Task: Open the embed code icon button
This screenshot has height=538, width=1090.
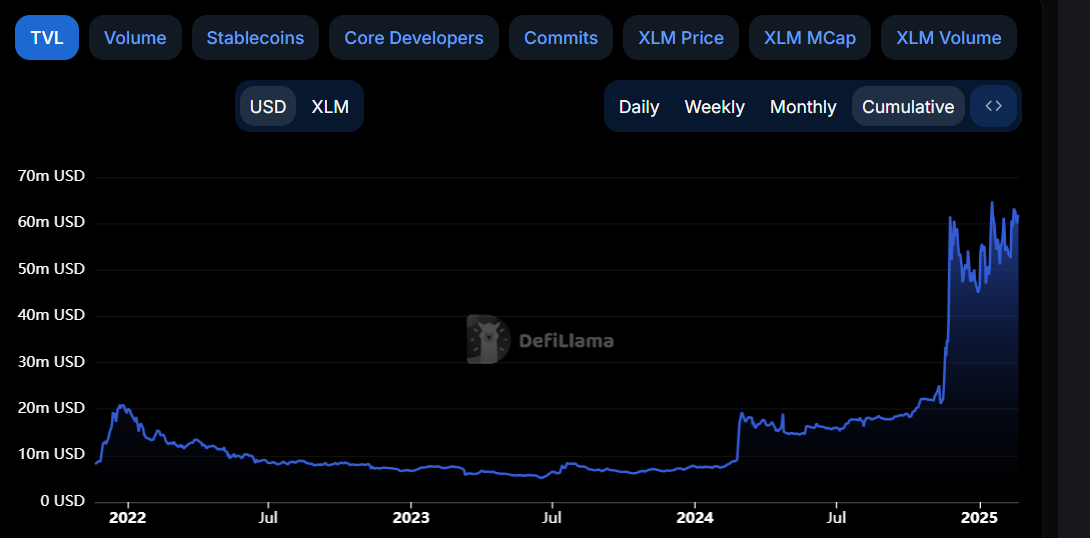Action: (993, 106)
